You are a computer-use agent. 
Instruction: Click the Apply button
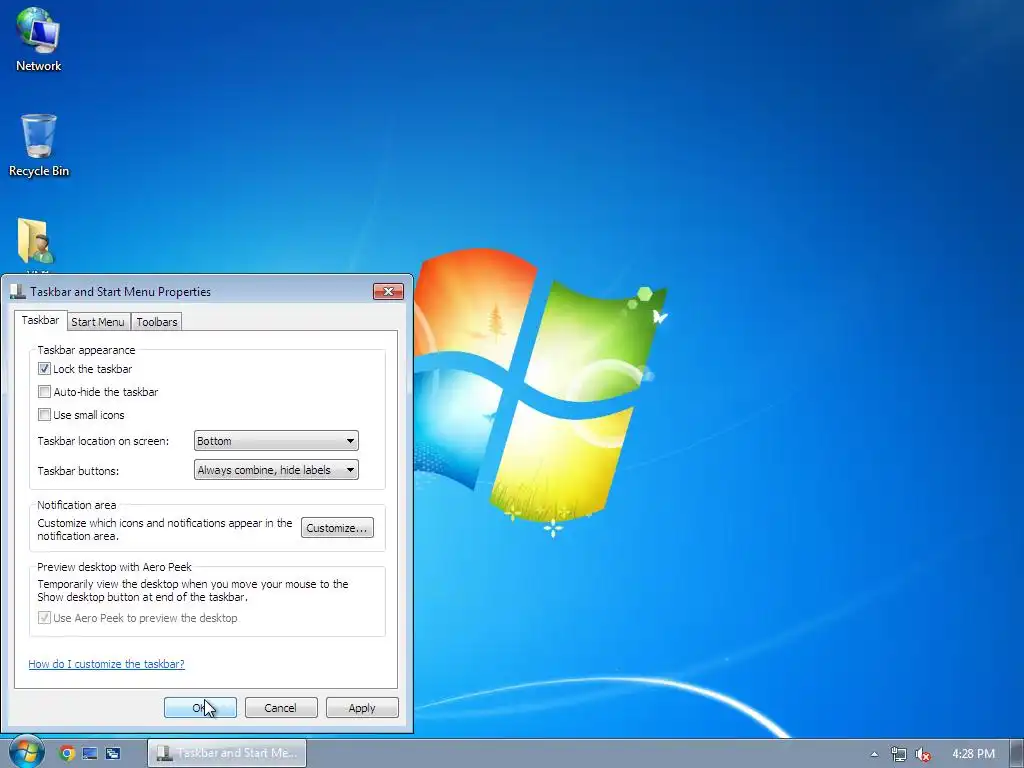pos(362,708)
